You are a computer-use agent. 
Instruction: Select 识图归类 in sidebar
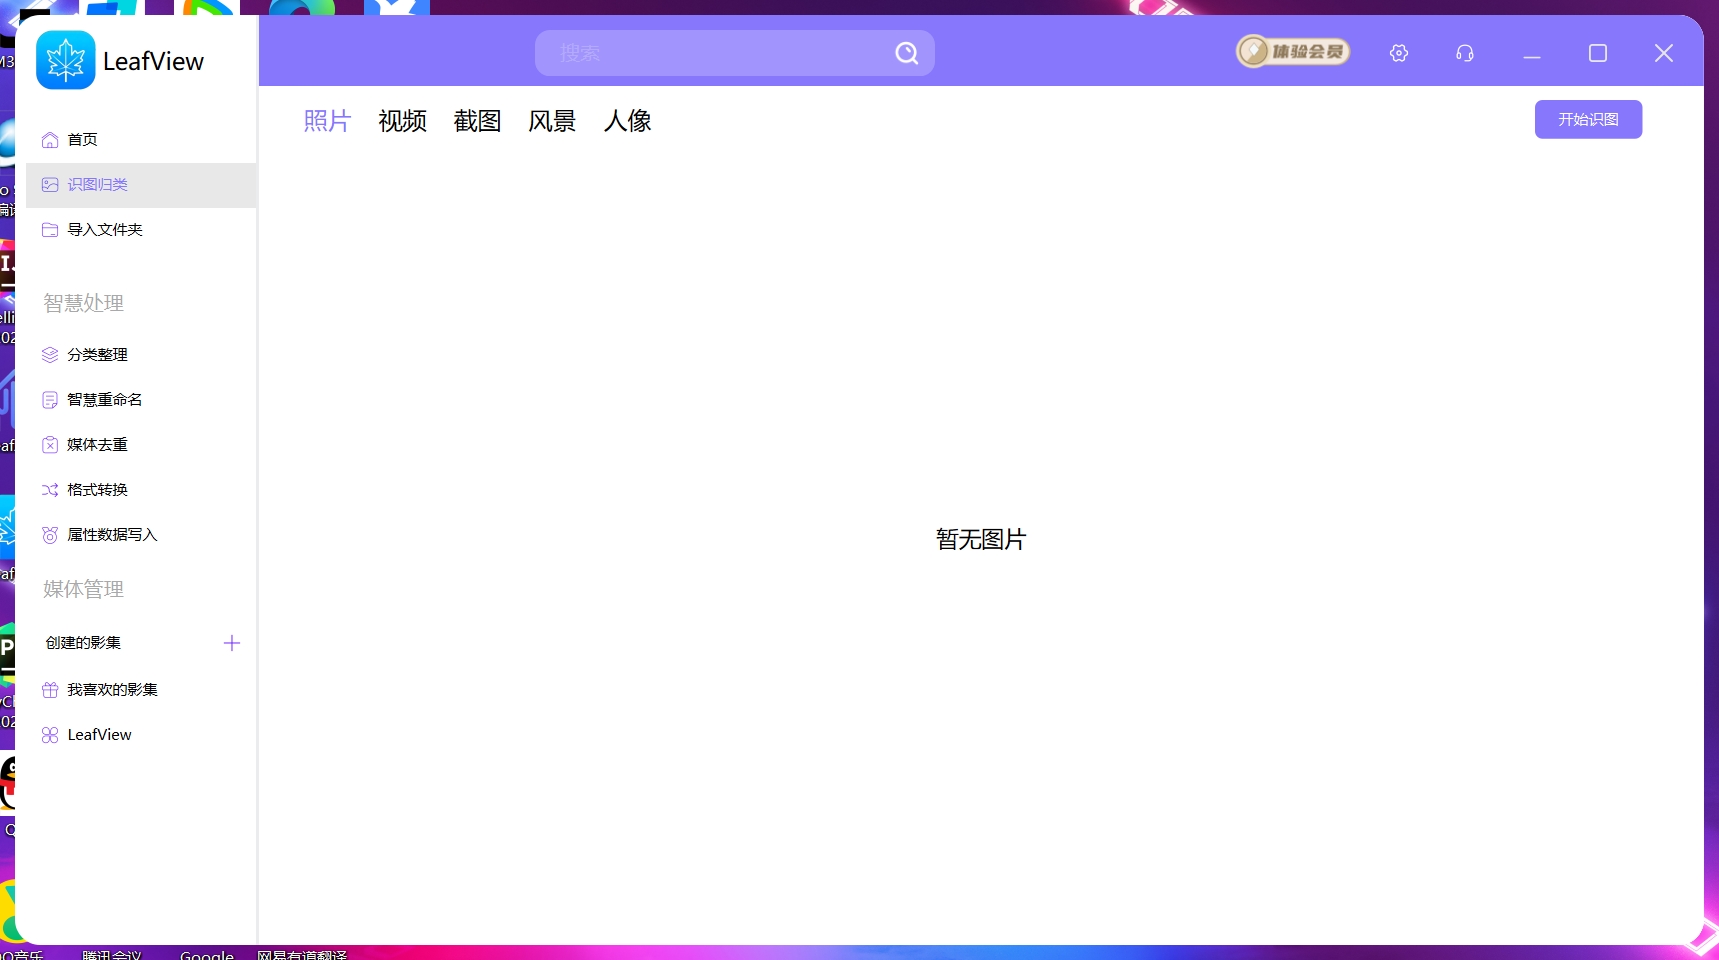[x=141, y=185]
